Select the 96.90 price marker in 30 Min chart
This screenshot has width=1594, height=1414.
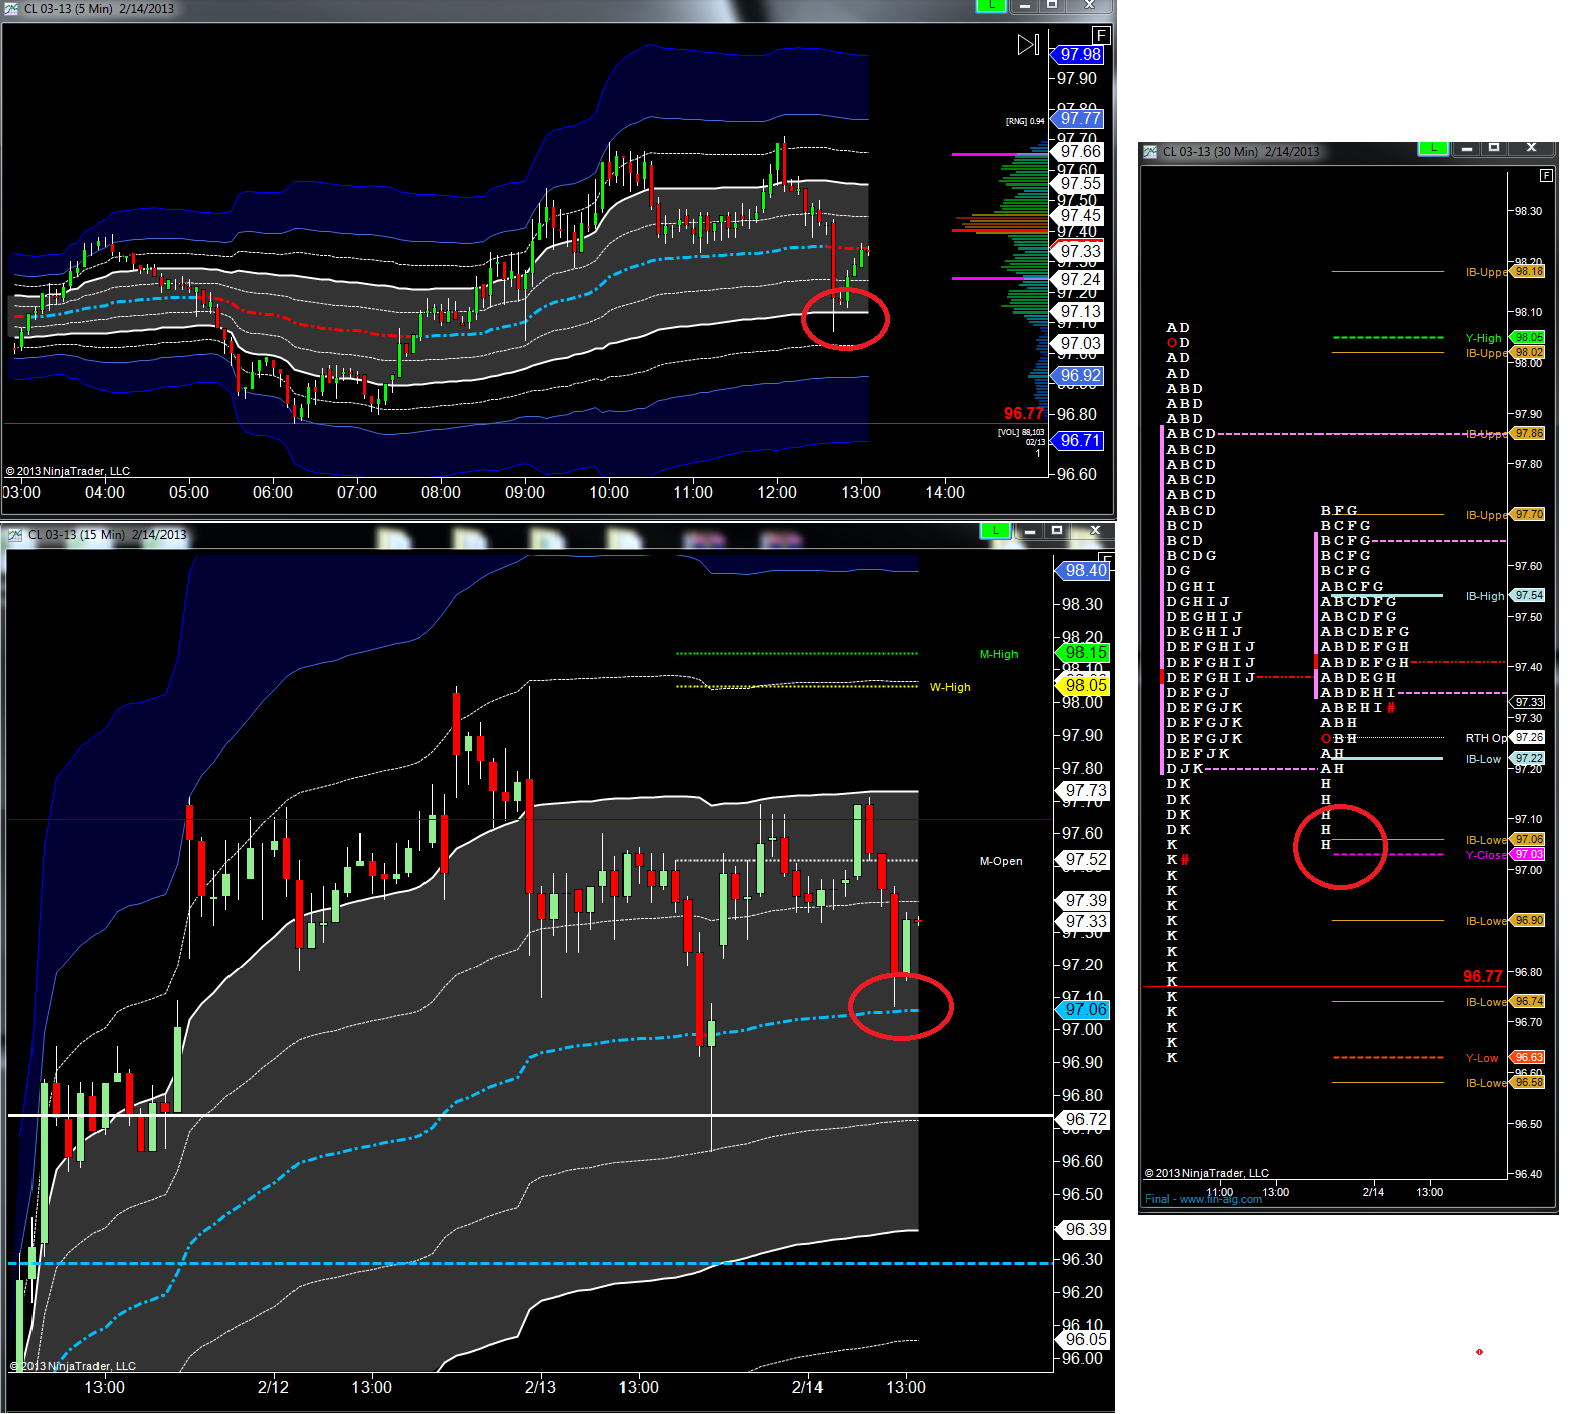pyautogui.click(x=1528, y=921)
